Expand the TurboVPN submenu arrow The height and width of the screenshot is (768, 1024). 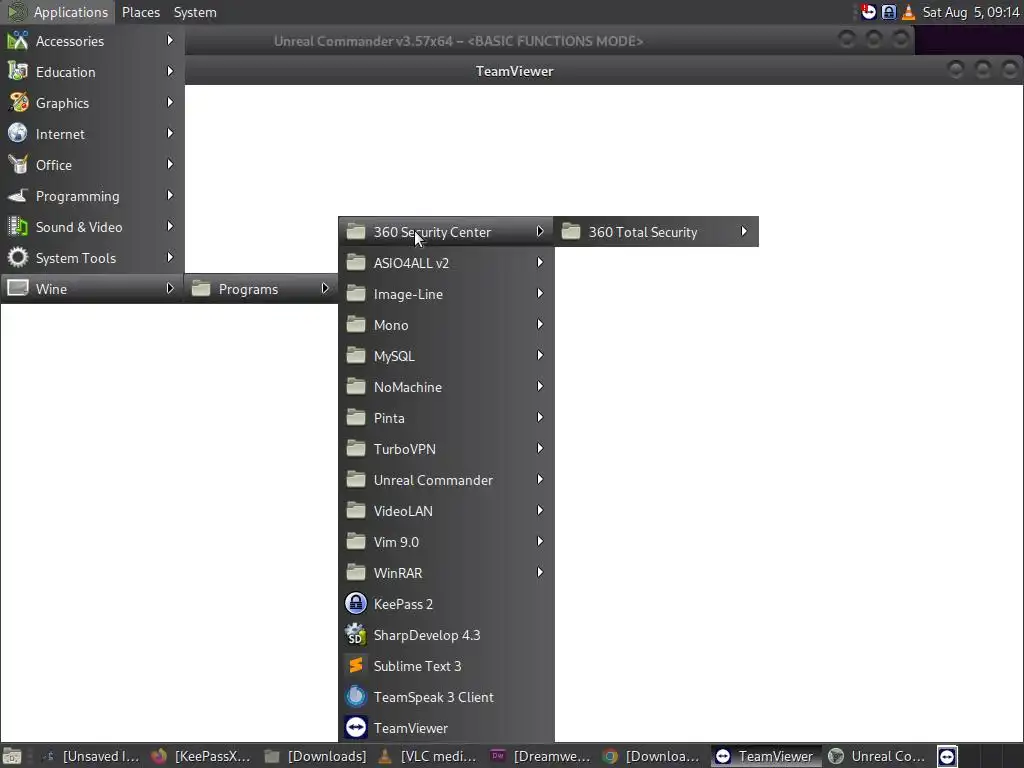click(x=539, y=448)
